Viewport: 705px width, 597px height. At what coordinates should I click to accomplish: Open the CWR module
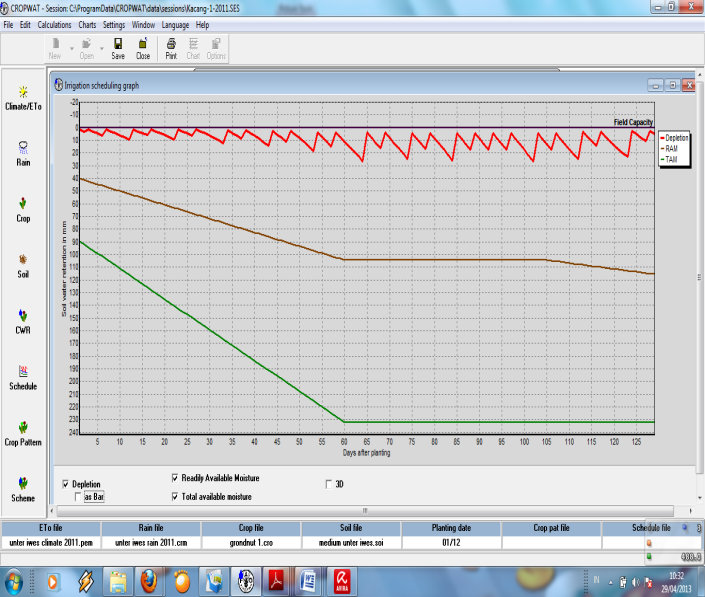22,319
